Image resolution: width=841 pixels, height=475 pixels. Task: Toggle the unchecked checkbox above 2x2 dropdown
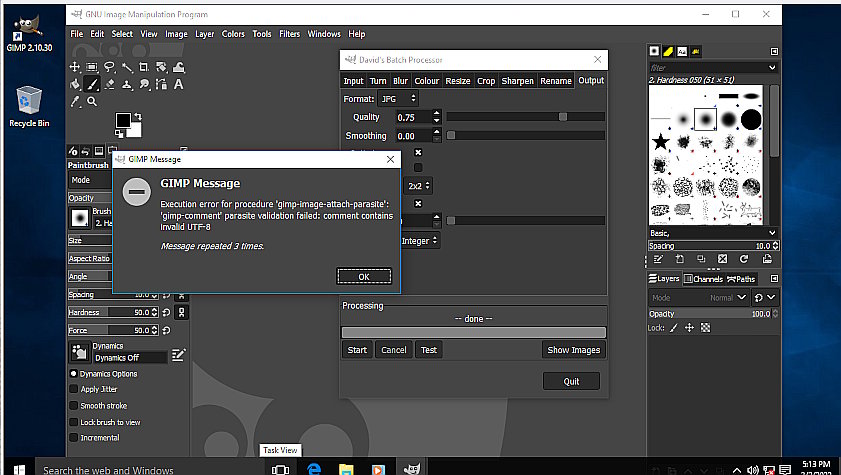[418, 167]
